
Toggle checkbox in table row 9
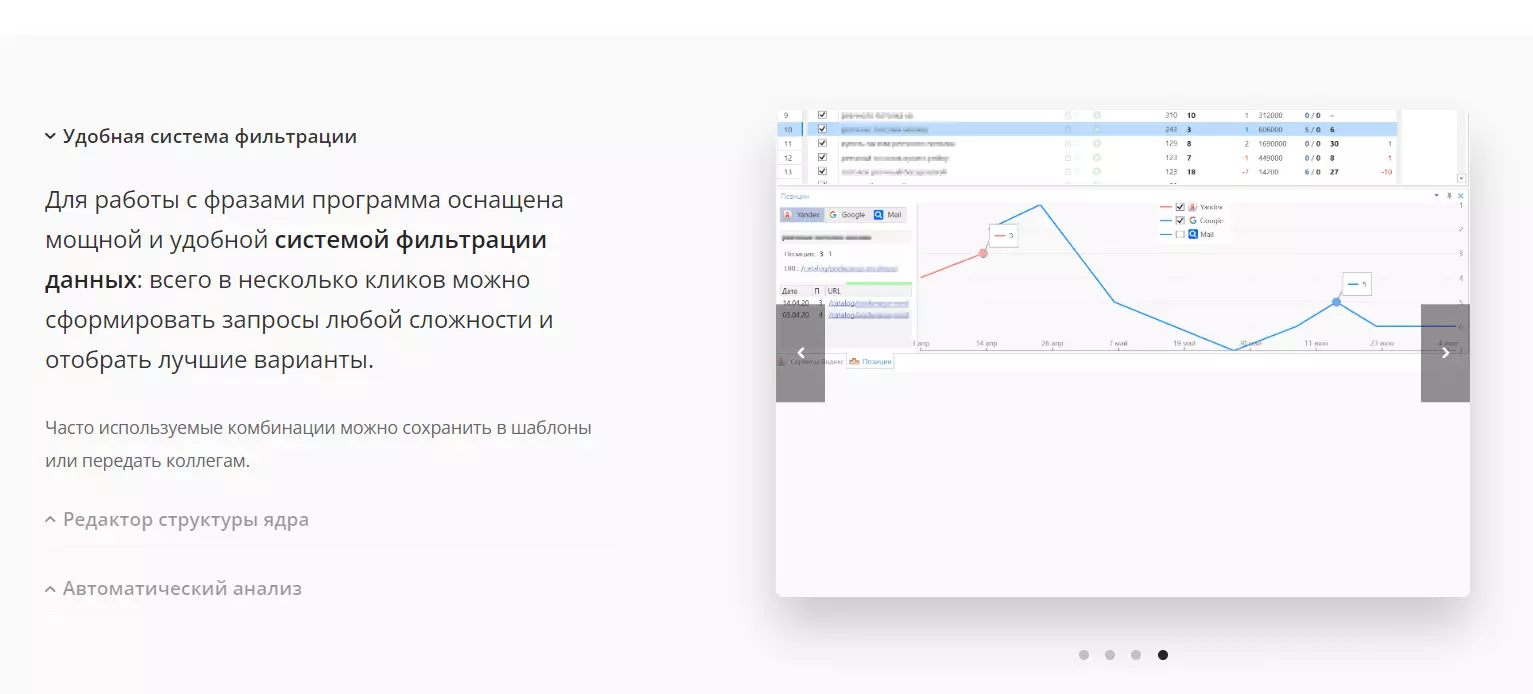coord(822,115)
